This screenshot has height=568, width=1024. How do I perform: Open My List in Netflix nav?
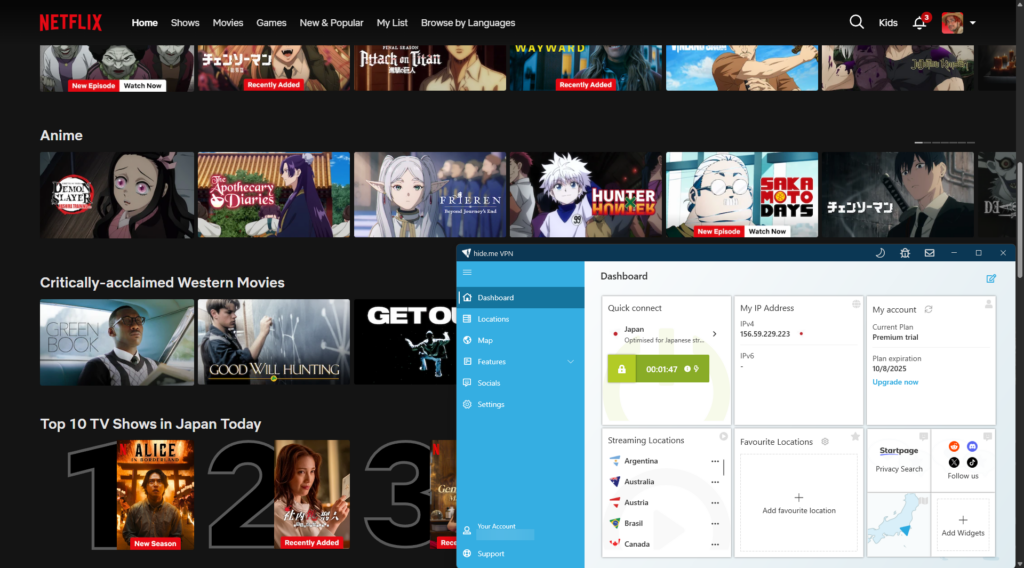pos(392,23)
